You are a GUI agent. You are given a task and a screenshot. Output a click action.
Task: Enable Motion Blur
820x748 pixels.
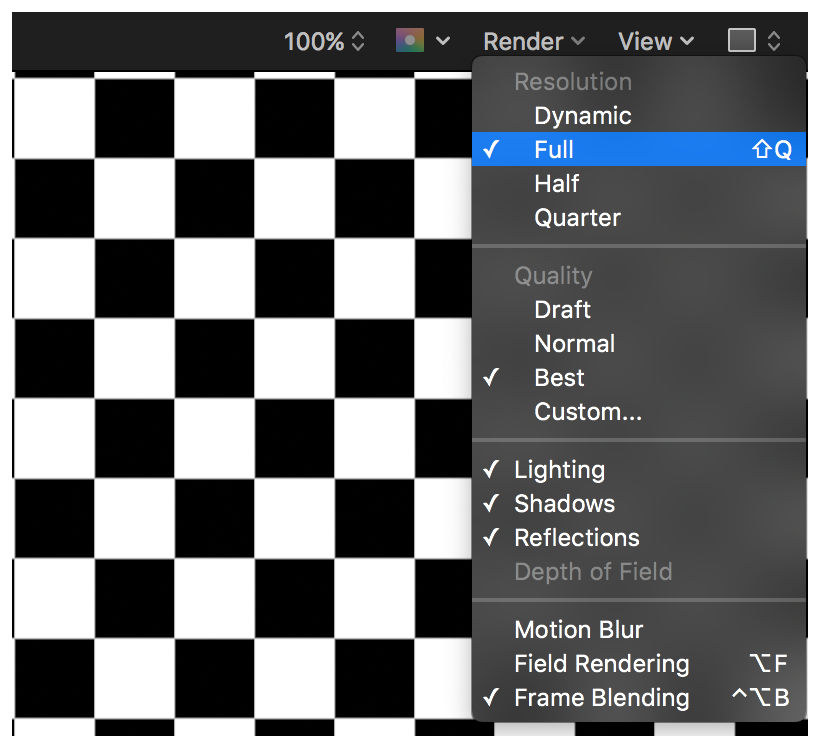click(x=578, y=630)
